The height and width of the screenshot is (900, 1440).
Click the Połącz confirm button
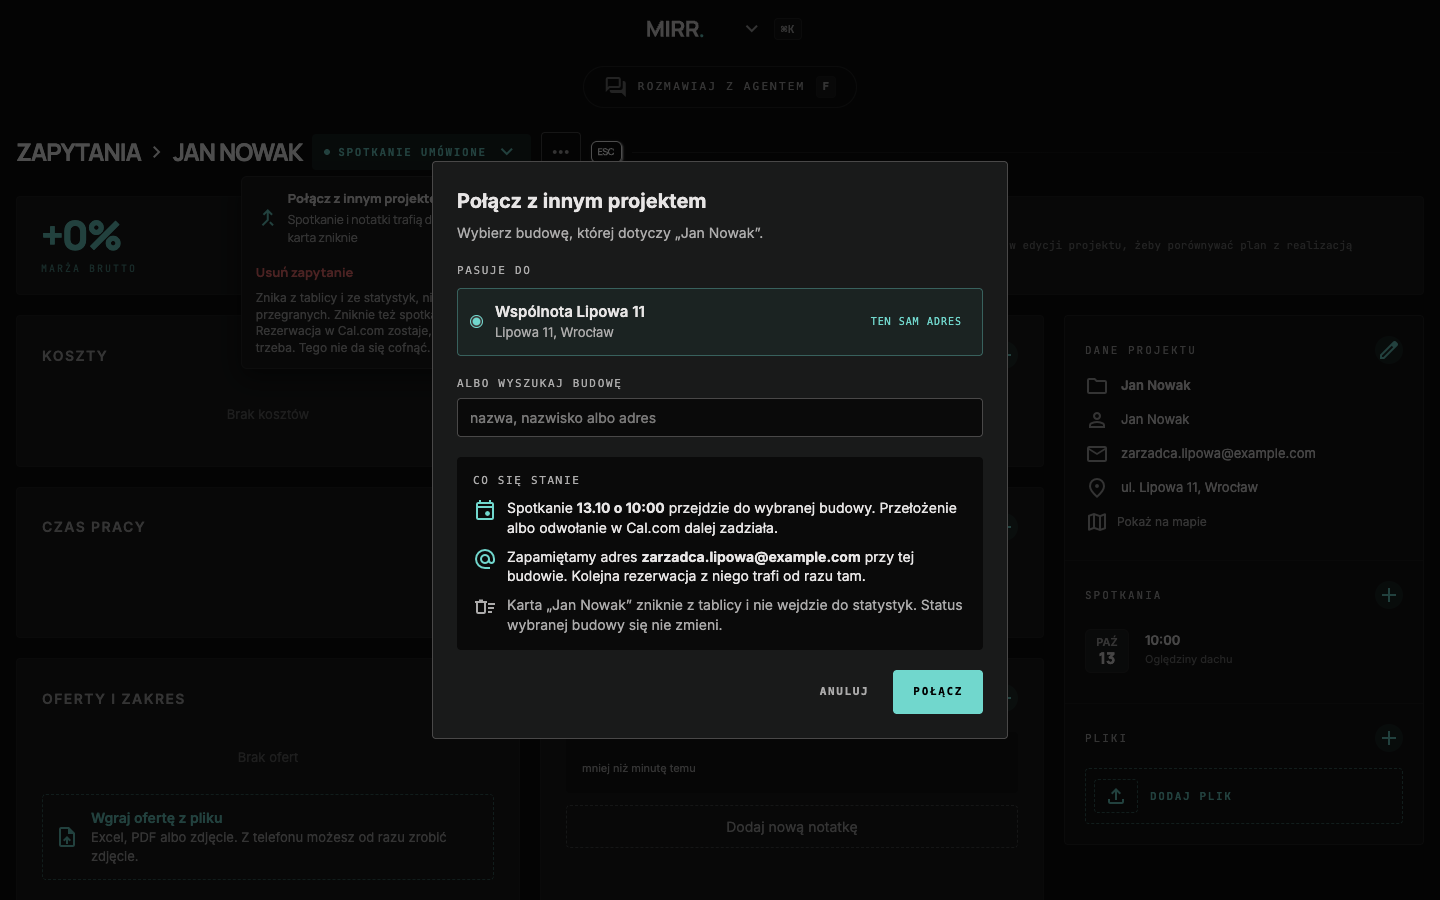click(937, 692)
